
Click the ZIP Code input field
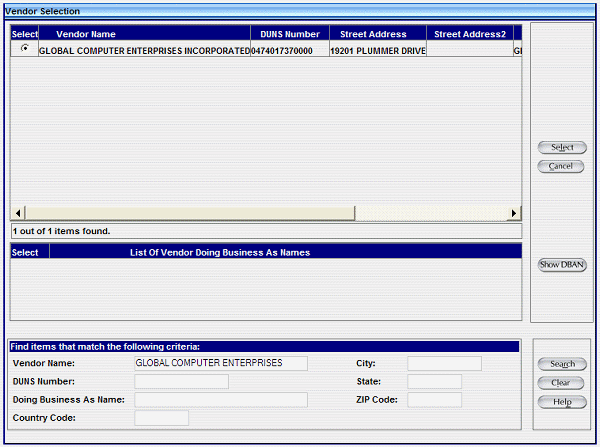[434, 400]
